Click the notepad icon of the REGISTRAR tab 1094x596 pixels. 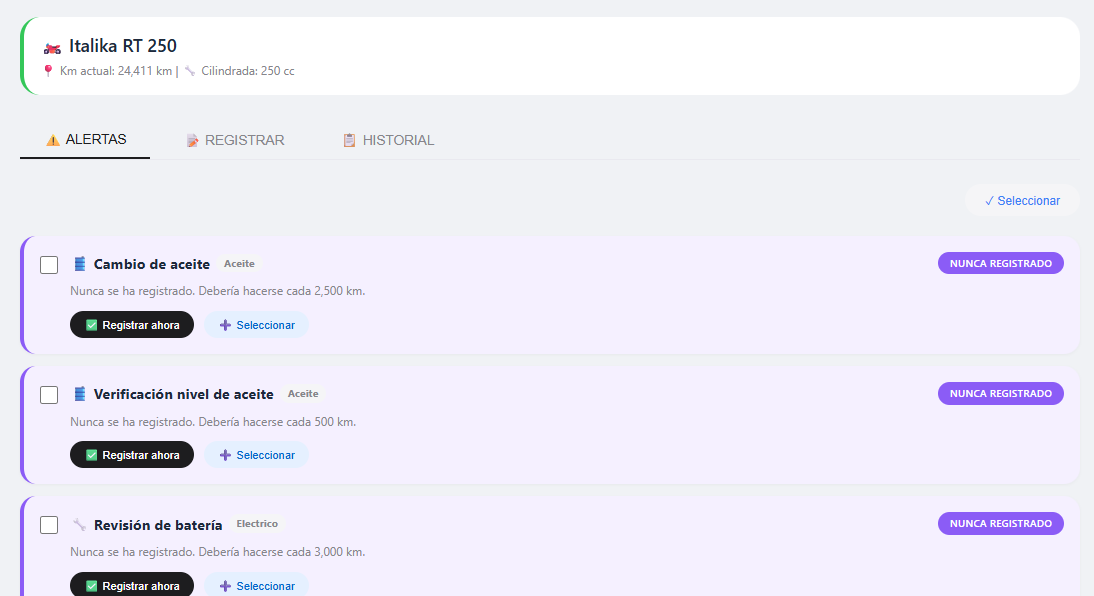click(193, 140)
